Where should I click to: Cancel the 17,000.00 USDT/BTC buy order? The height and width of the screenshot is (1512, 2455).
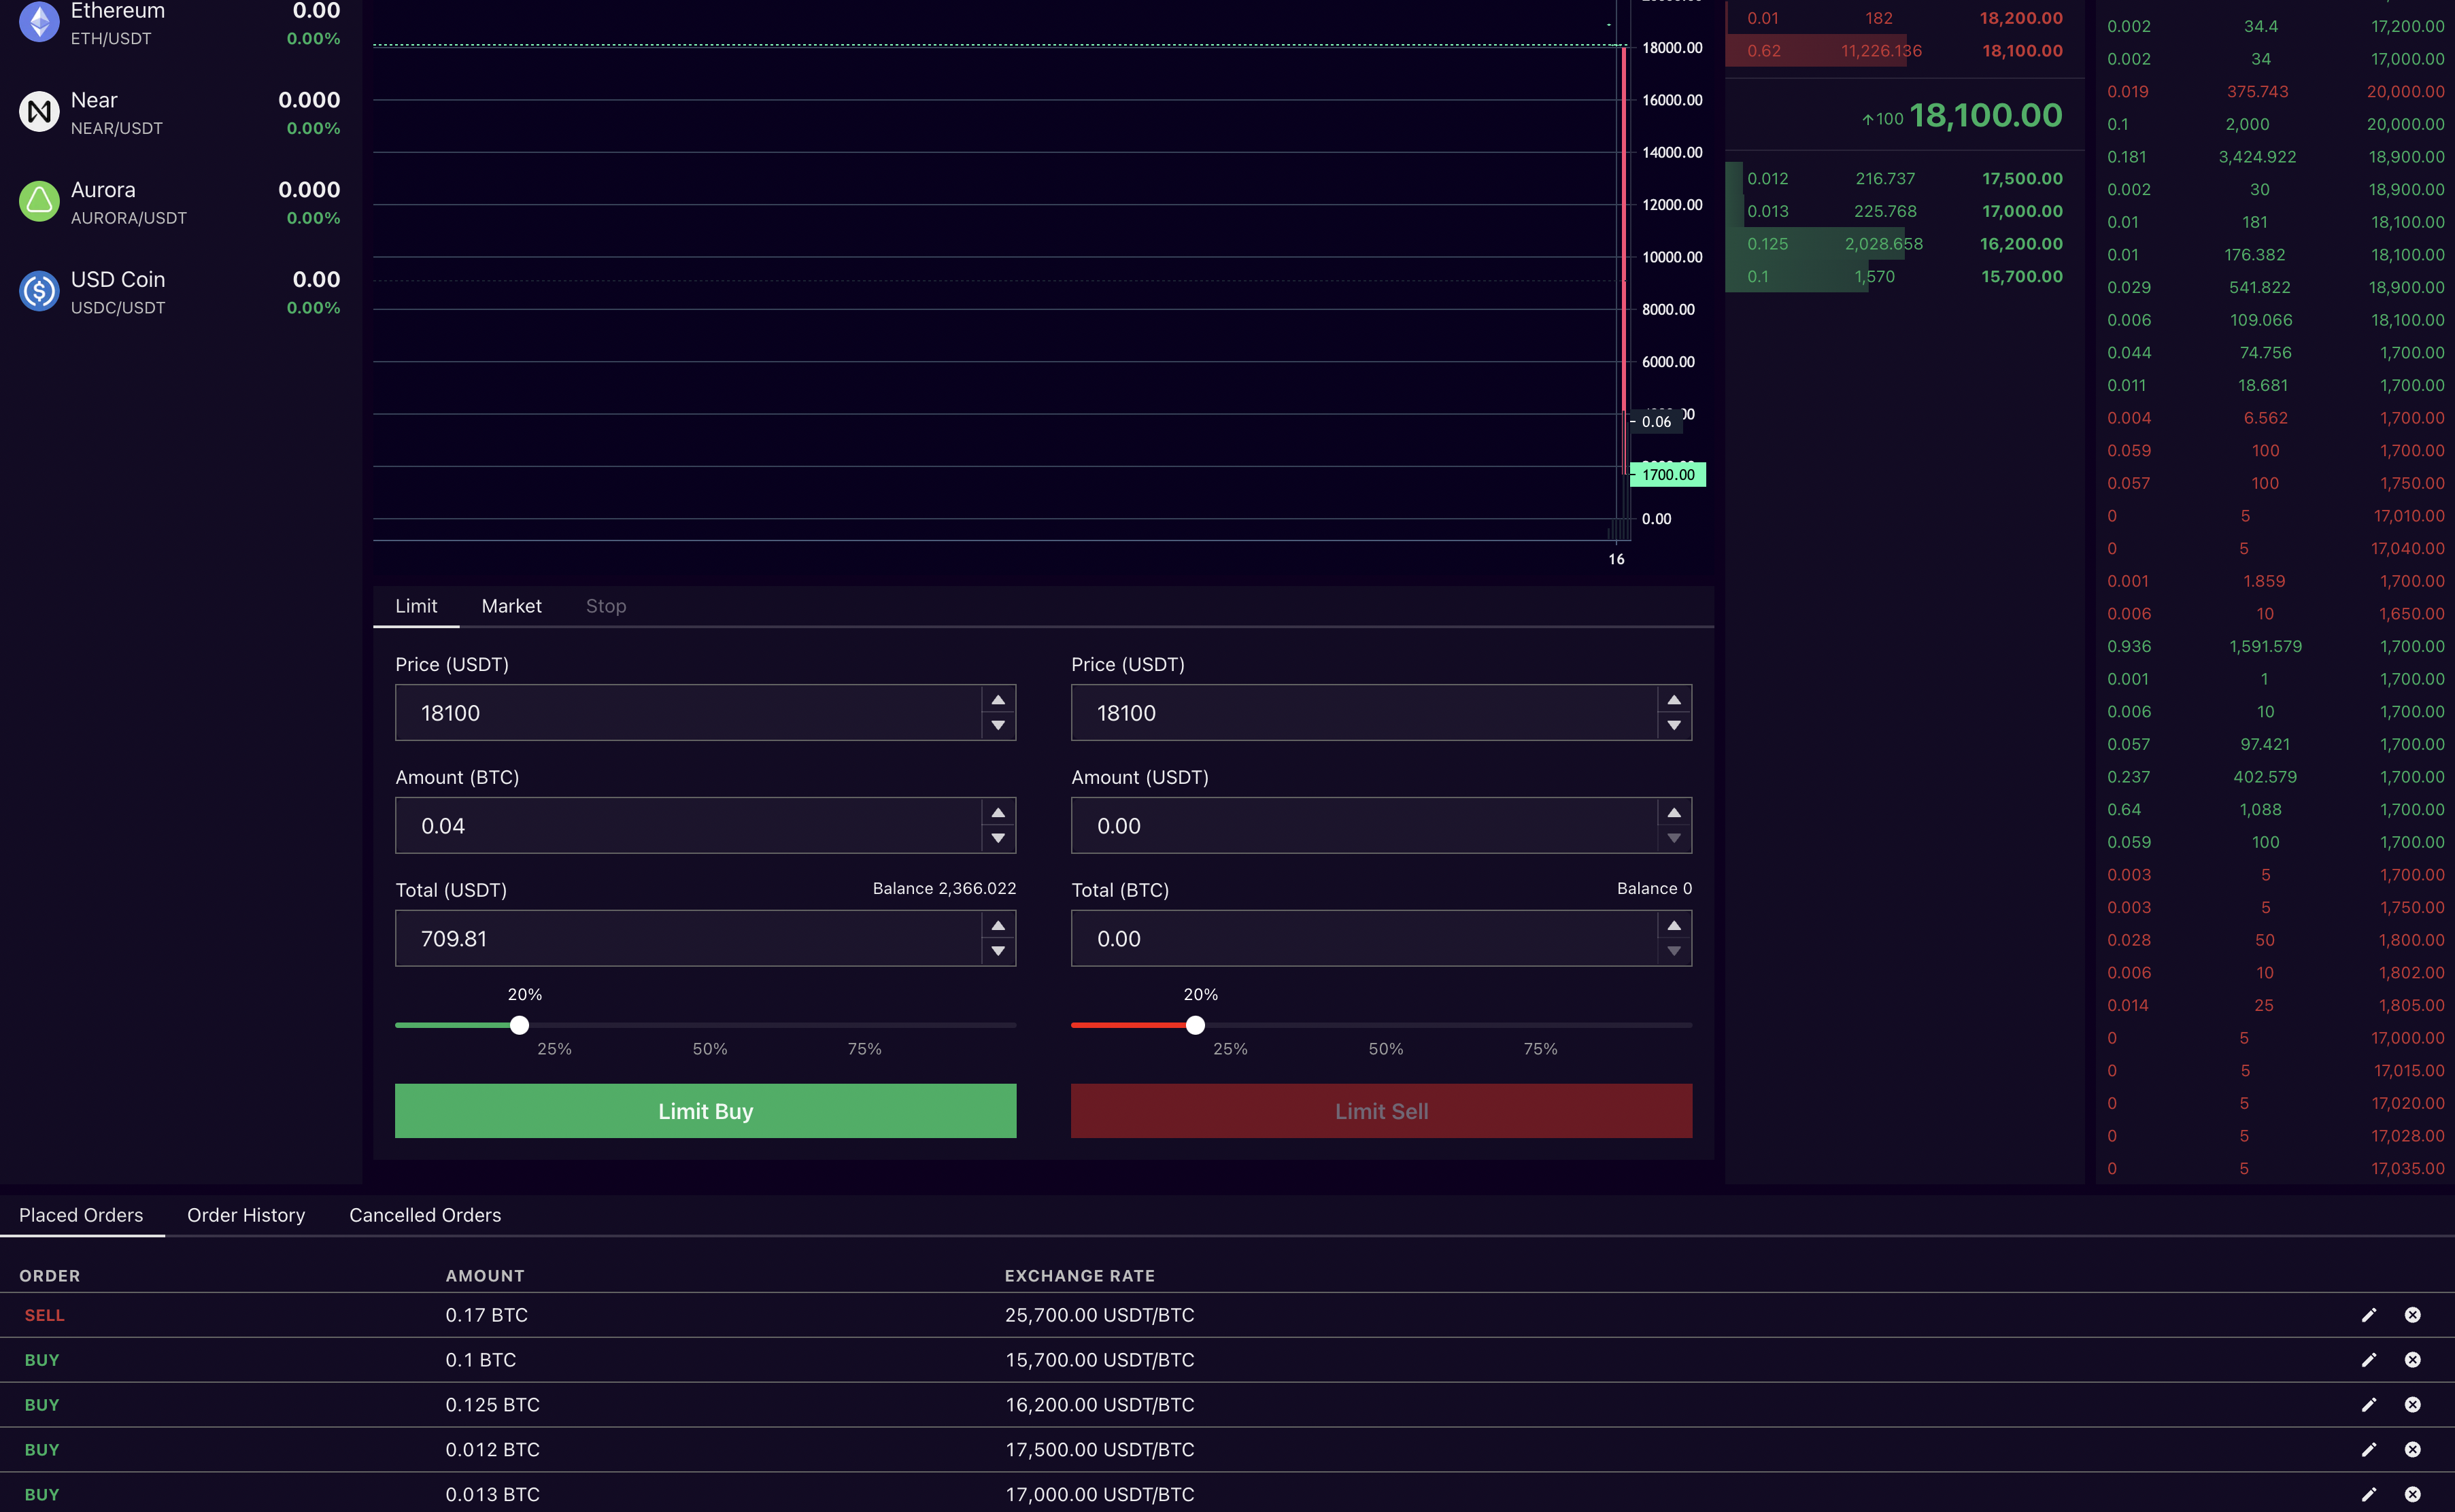2412,1494
